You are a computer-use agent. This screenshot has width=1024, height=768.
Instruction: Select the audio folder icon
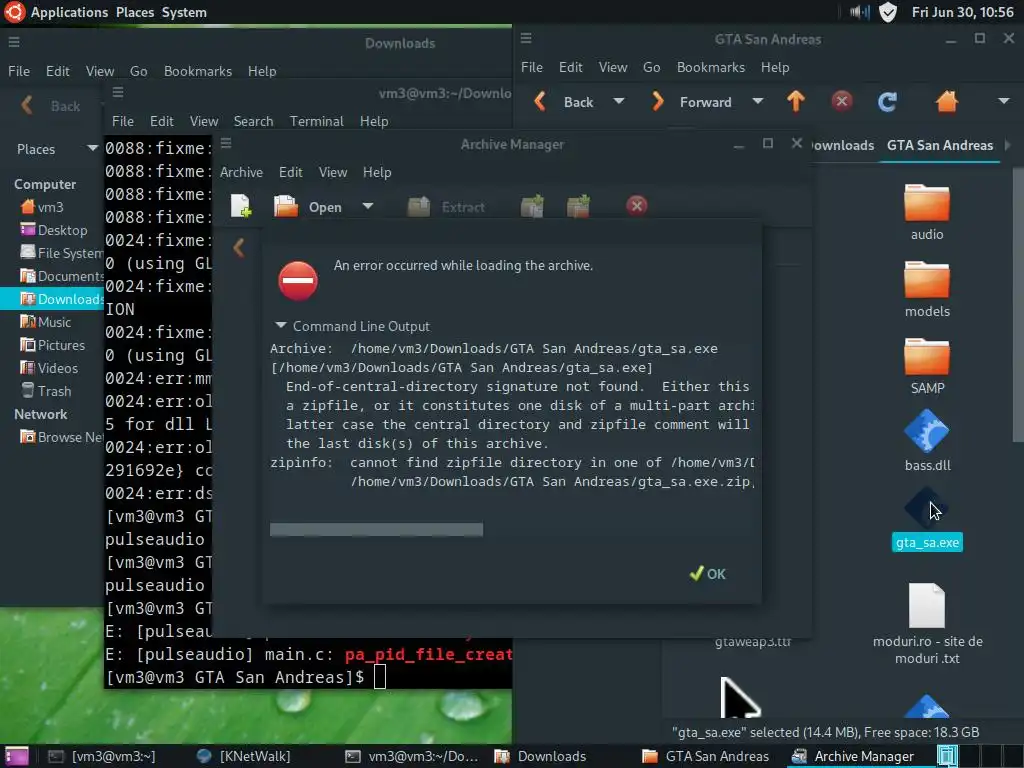[927, 203]
